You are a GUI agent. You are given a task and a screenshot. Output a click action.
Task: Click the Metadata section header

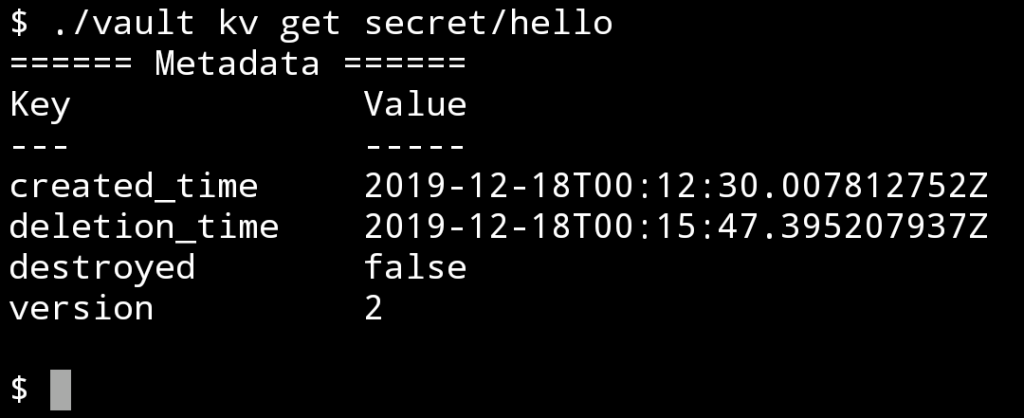[238, 64]
